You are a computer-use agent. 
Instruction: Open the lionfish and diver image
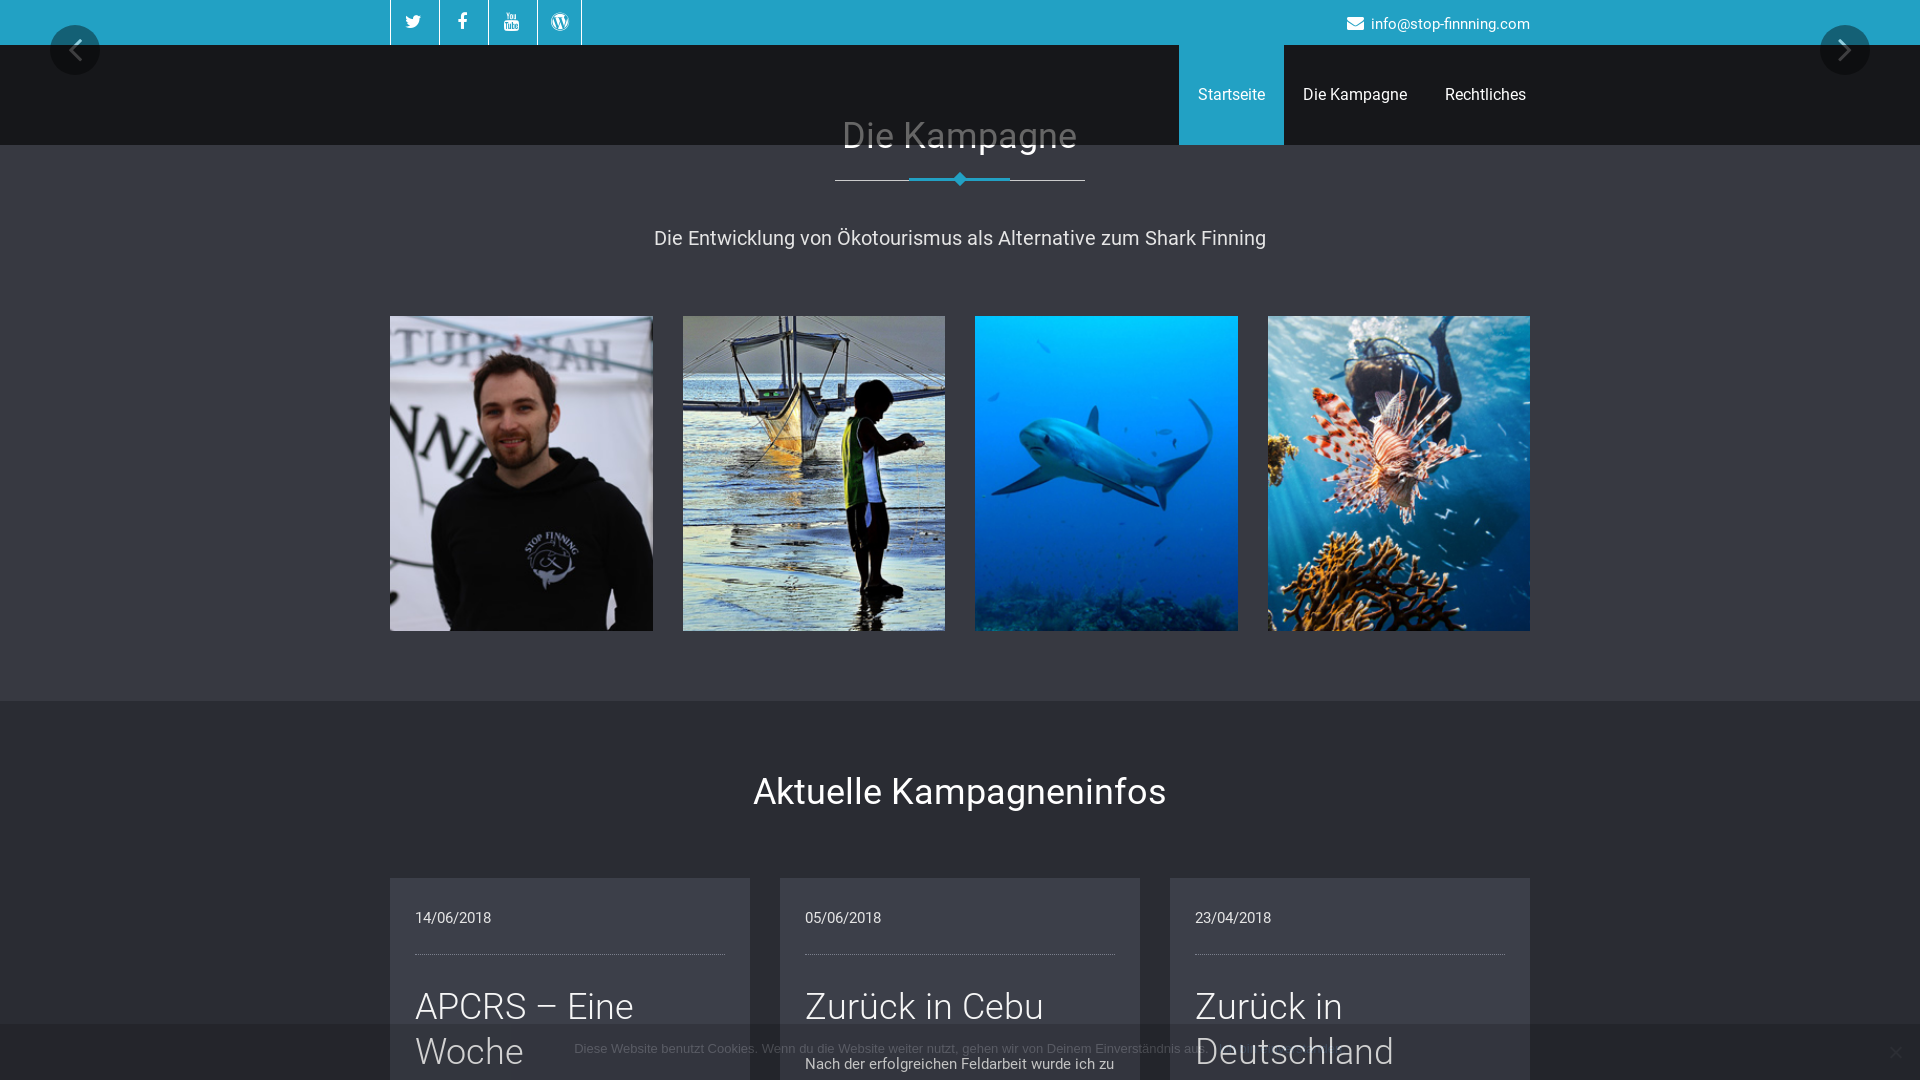pos(1398,473)
